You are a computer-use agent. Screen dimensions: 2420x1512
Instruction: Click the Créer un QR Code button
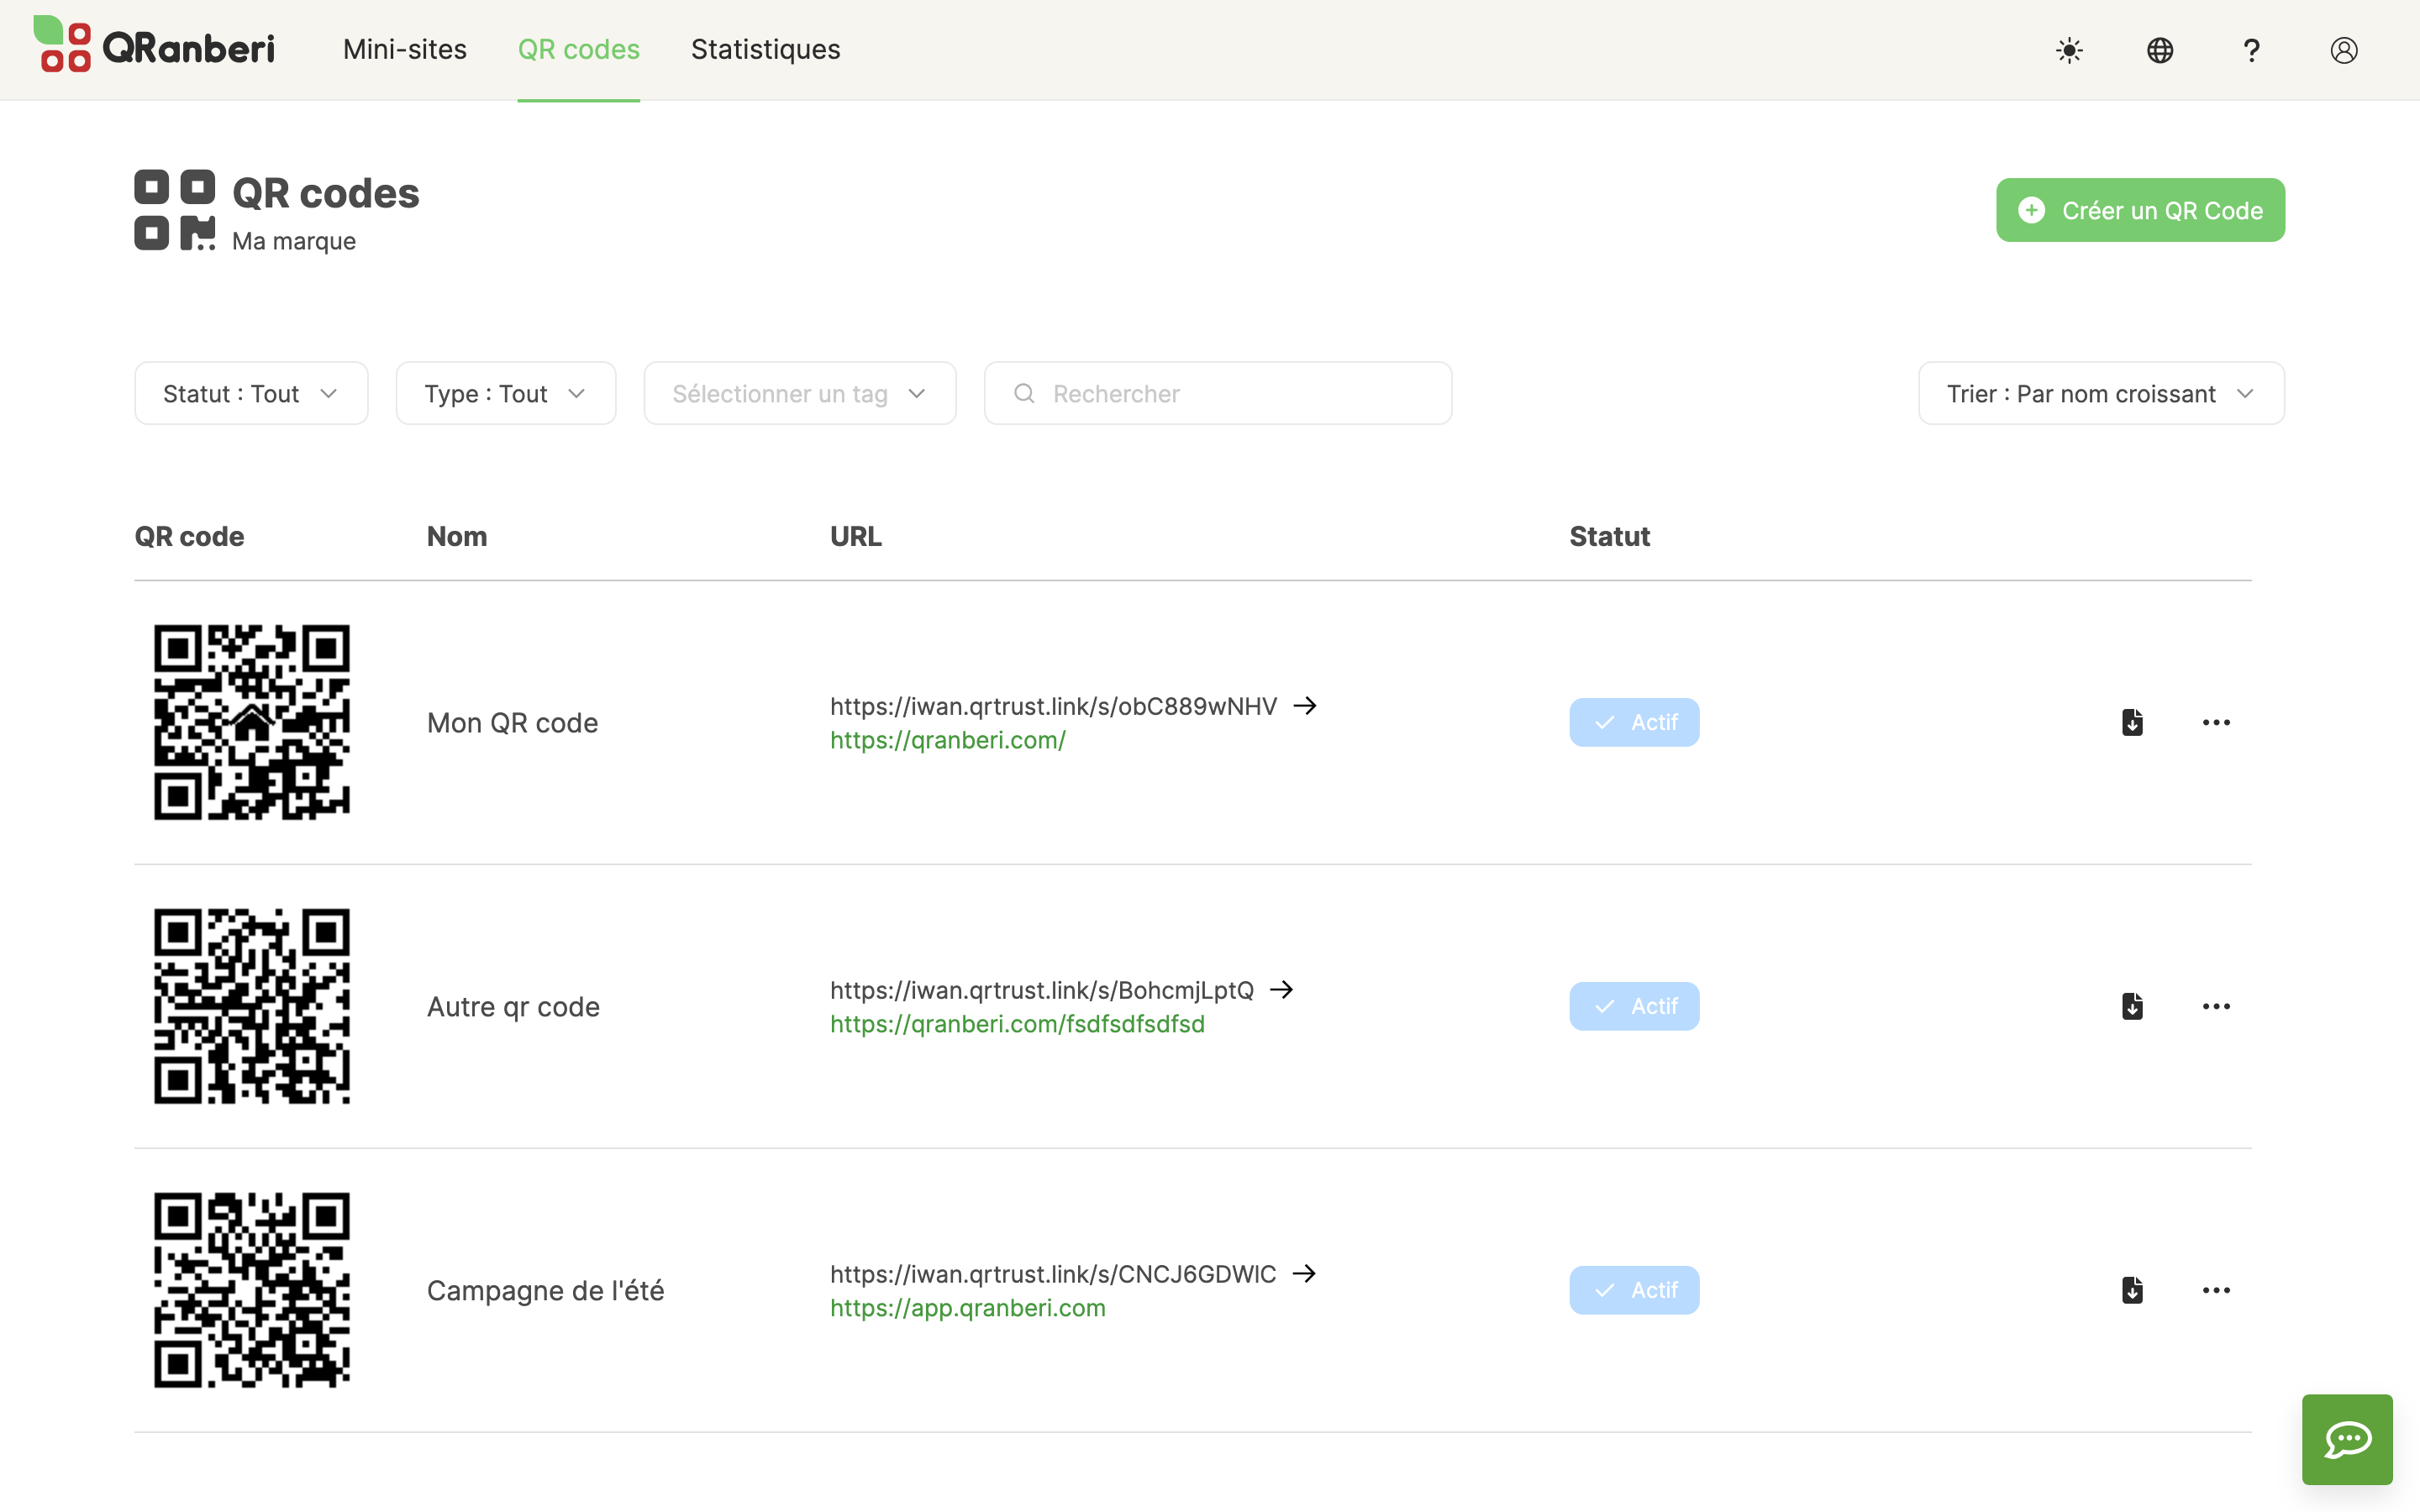(2140, 210)
